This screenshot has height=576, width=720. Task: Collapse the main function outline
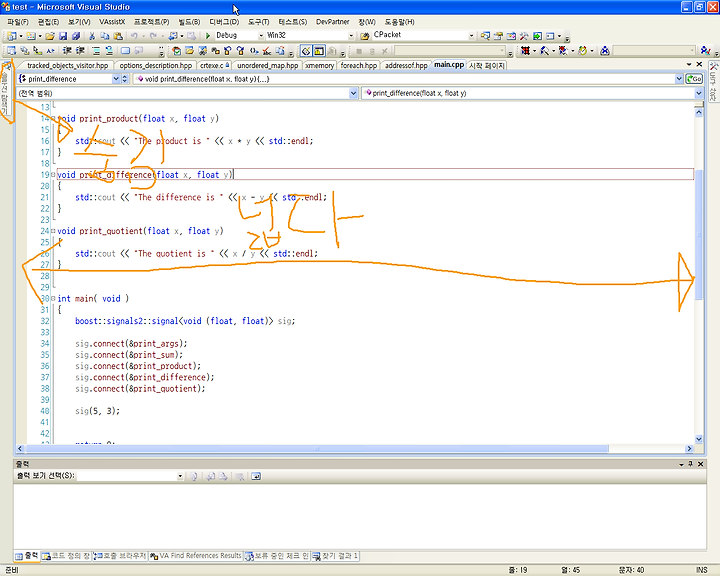[53, 299]
